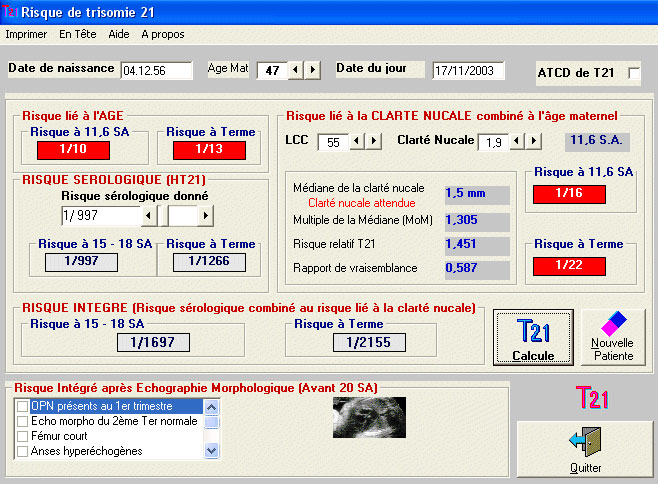Open the Imprimer menu
The image size is (658, 484).
[26, 33]
